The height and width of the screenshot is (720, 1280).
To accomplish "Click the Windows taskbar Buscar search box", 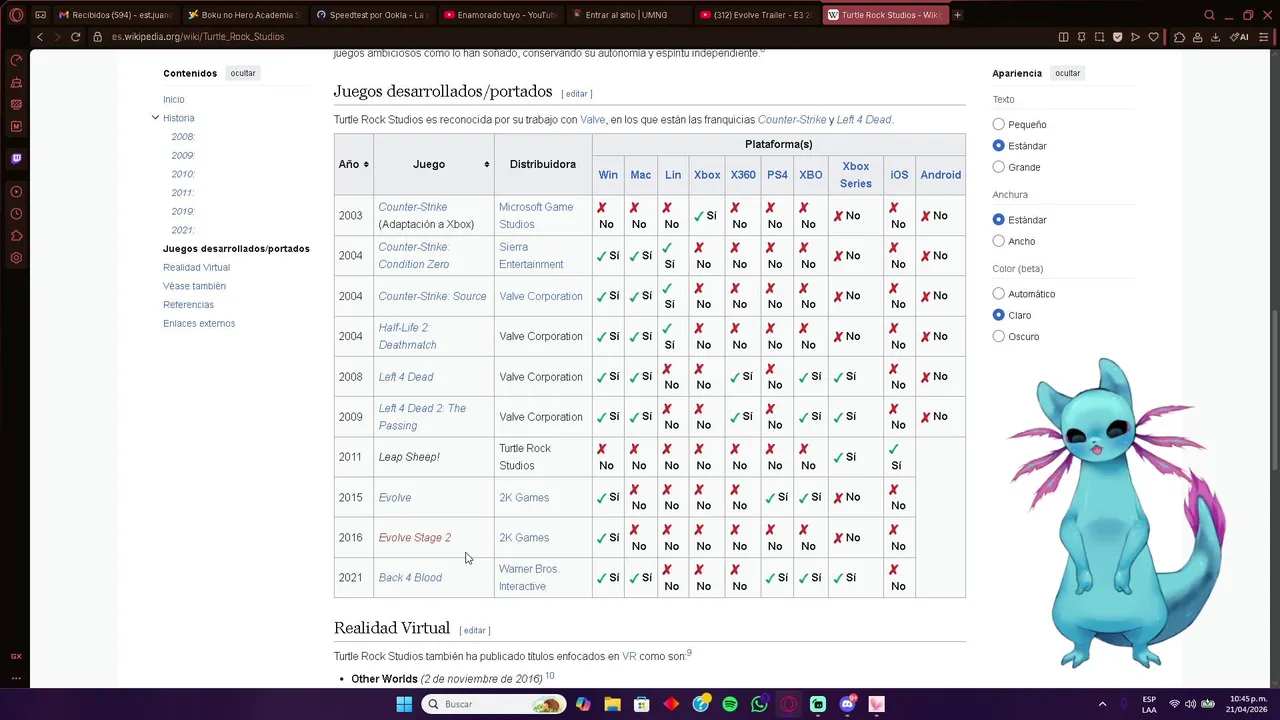I will 492,704.
